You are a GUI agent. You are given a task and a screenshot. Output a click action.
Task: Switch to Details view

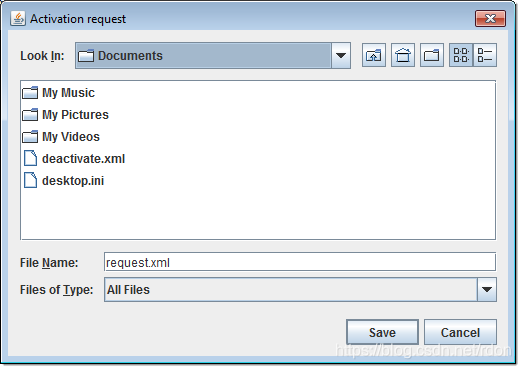tap(485, 55)
